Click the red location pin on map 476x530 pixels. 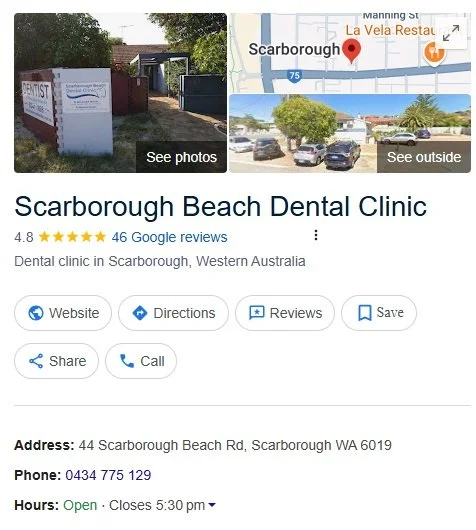click(x=352, y=51)
